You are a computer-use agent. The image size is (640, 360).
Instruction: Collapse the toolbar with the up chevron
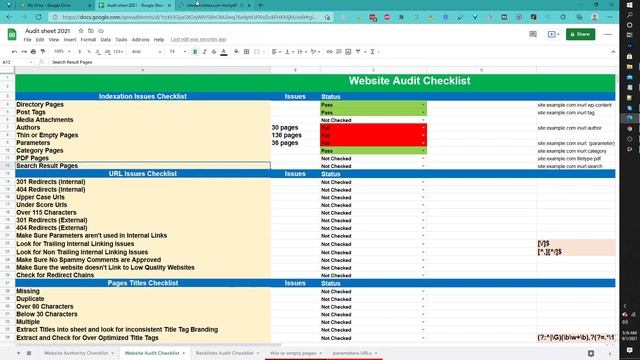pyautogui.click(x=613, y=52)
